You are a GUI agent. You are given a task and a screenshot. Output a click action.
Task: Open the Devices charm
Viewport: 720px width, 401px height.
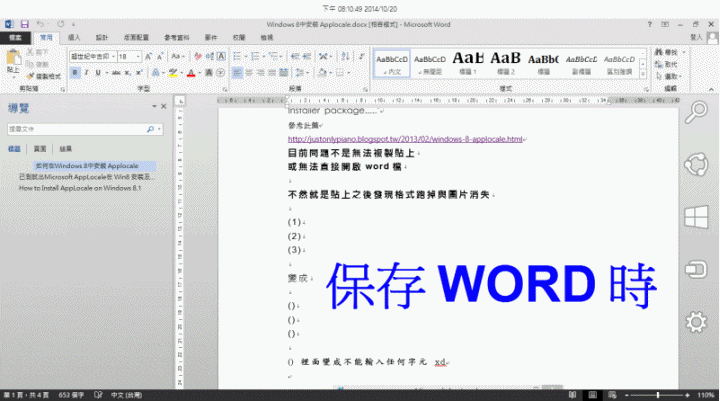click(x=696, y=269)
